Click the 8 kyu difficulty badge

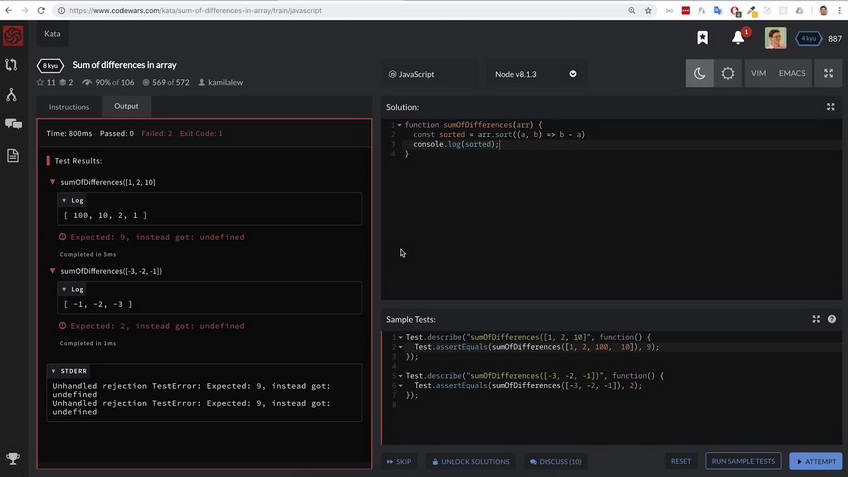click(x=50, y=65)
